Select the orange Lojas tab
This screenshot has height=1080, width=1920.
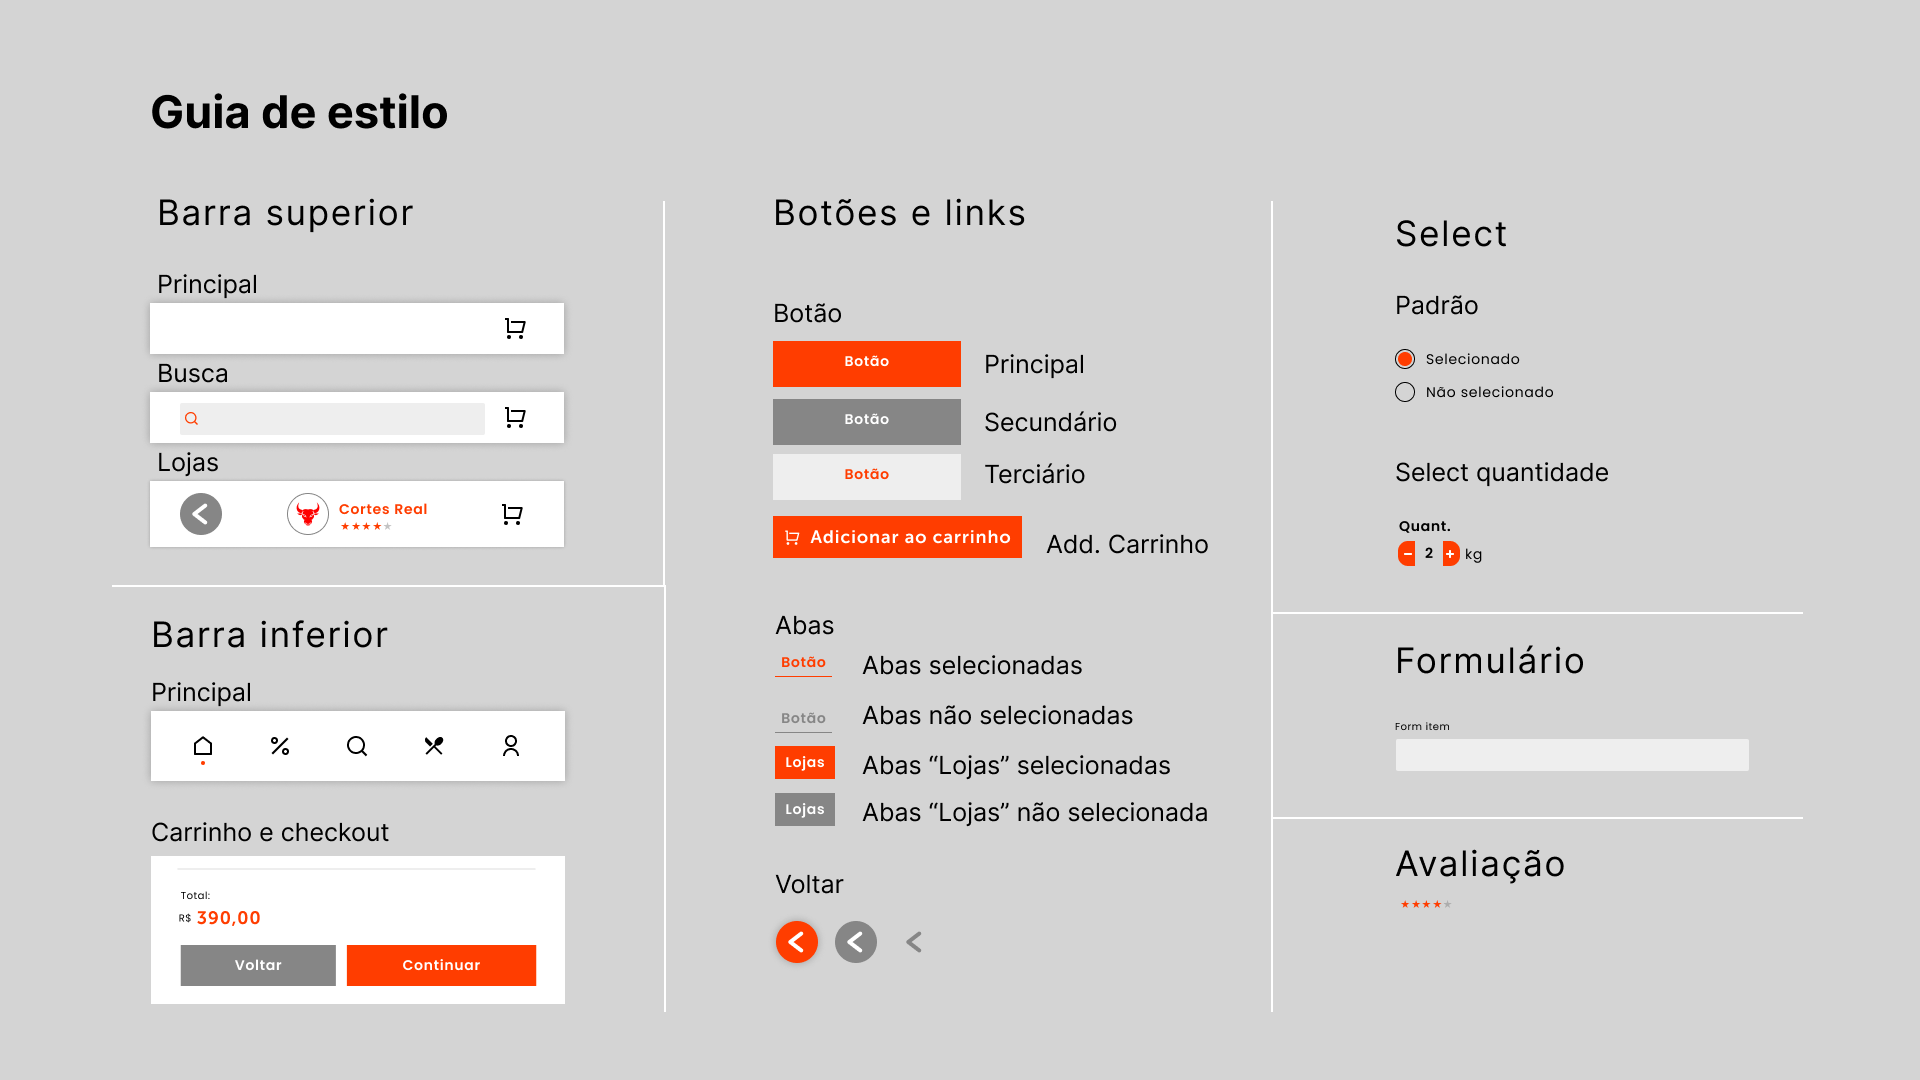(805, 762)
